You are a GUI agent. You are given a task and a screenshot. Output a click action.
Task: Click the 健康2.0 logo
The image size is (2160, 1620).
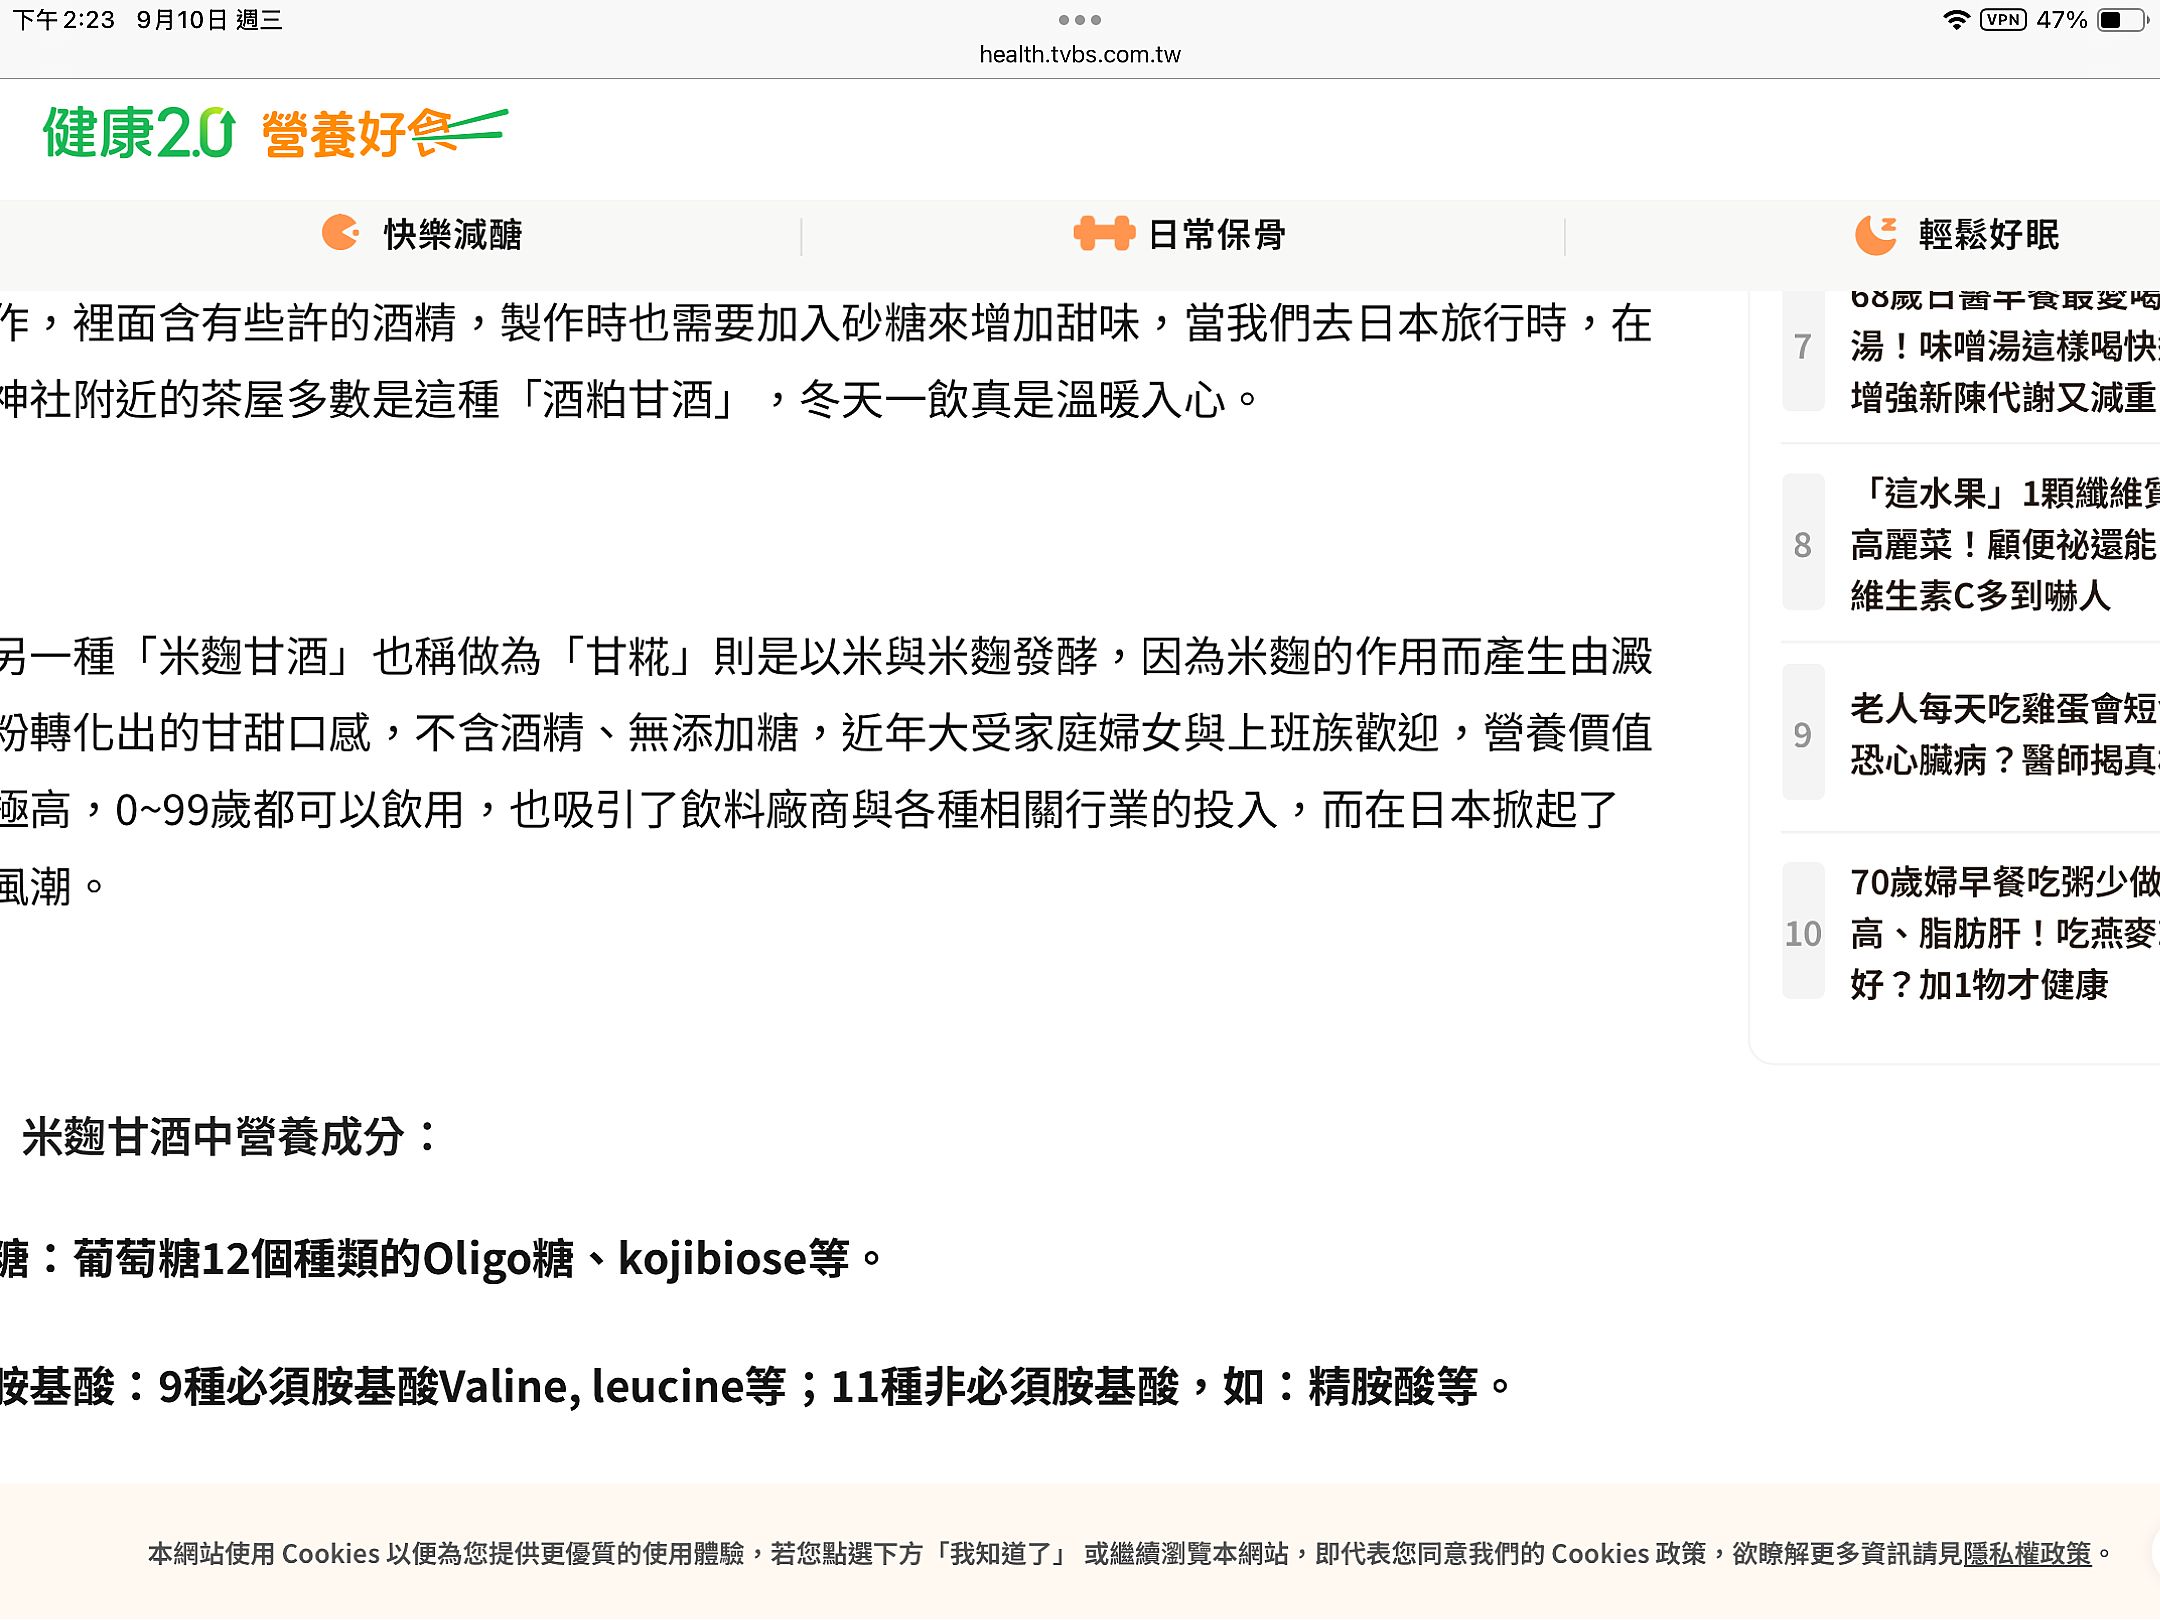(138, 133)
